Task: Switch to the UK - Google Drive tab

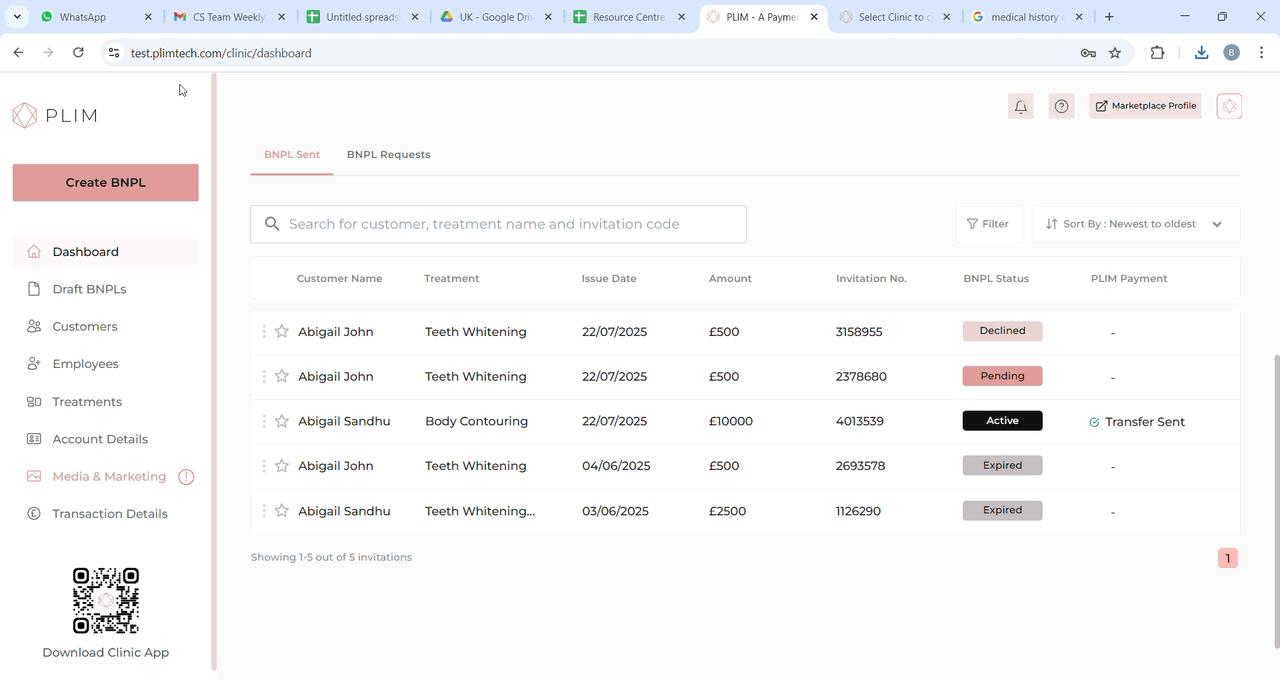Action: click(495, 17)
